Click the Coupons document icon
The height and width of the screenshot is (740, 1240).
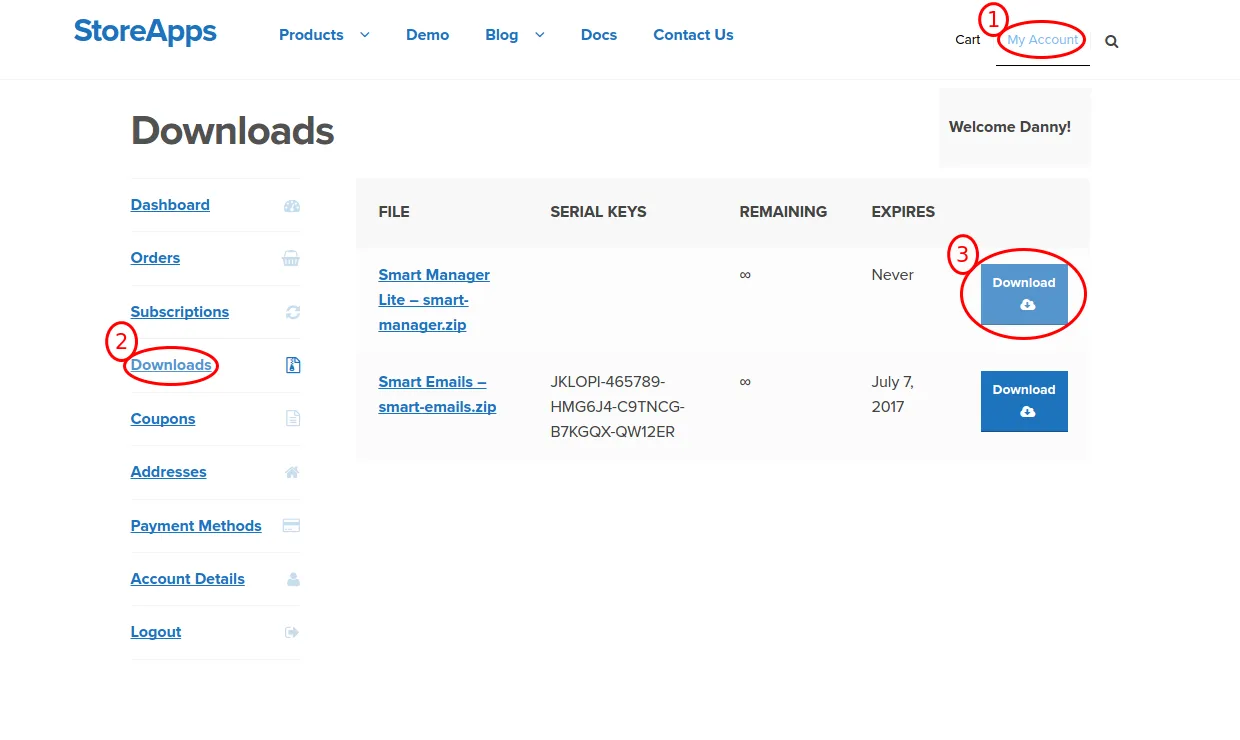(x=293, y=419)
